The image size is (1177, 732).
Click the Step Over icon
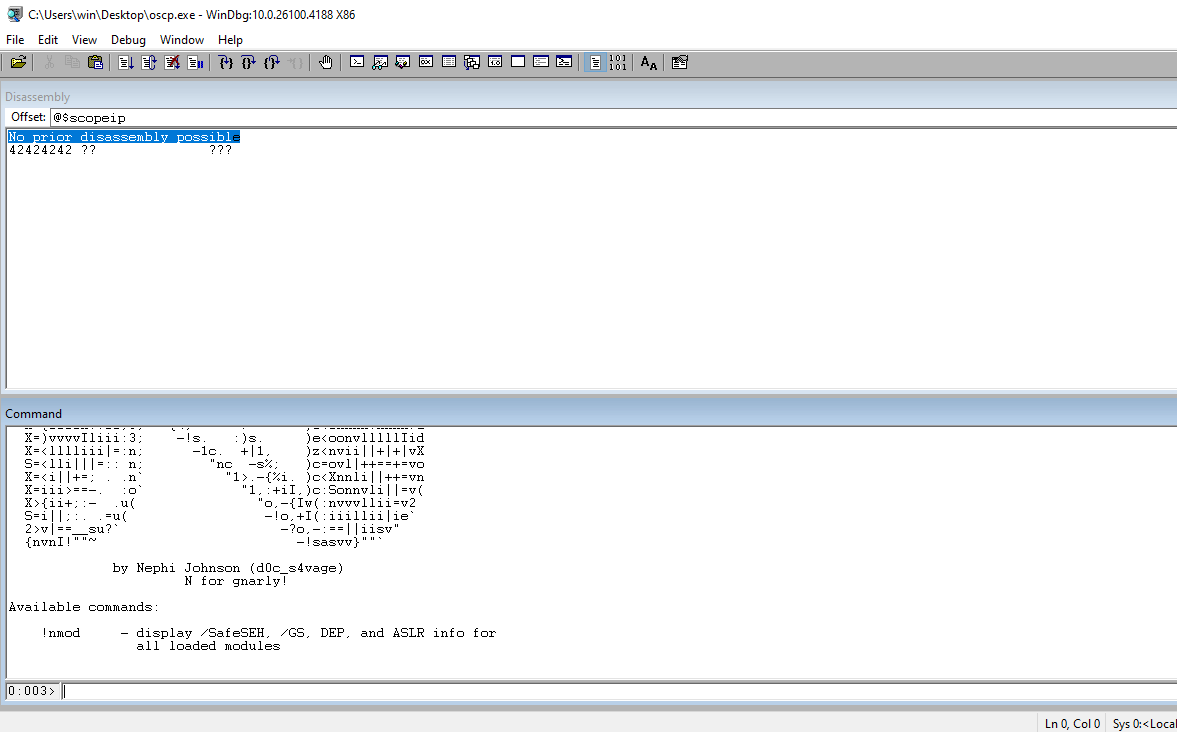(249, 63)
